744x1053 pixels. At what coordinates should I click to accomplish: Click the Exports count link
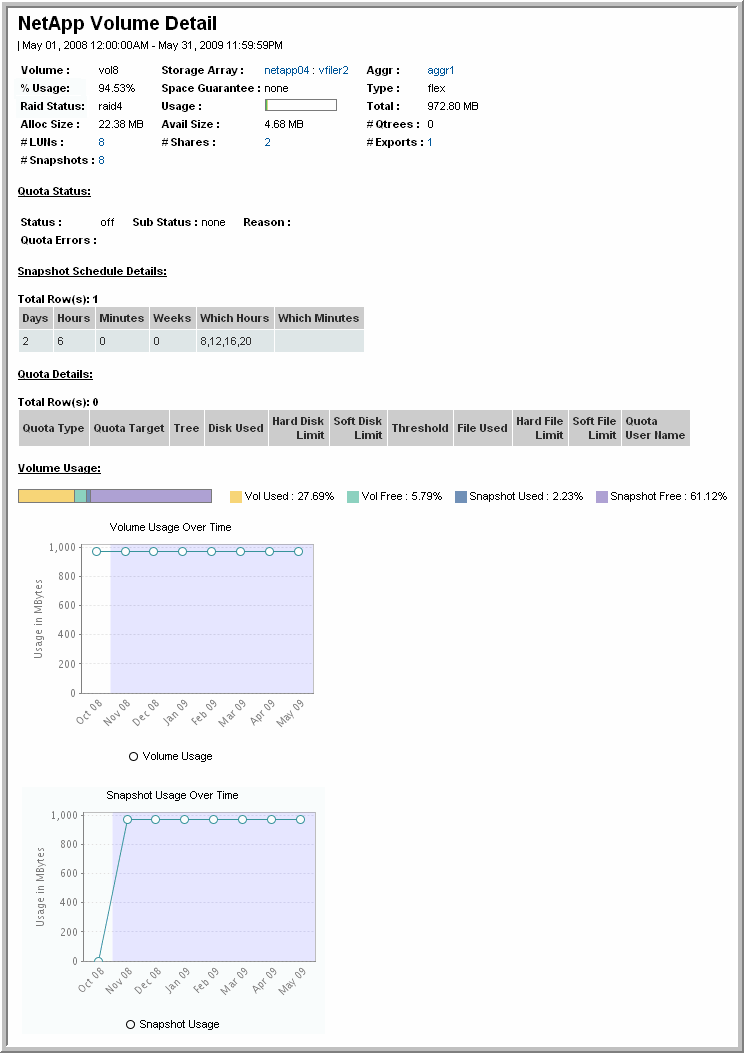click(430, 142)
